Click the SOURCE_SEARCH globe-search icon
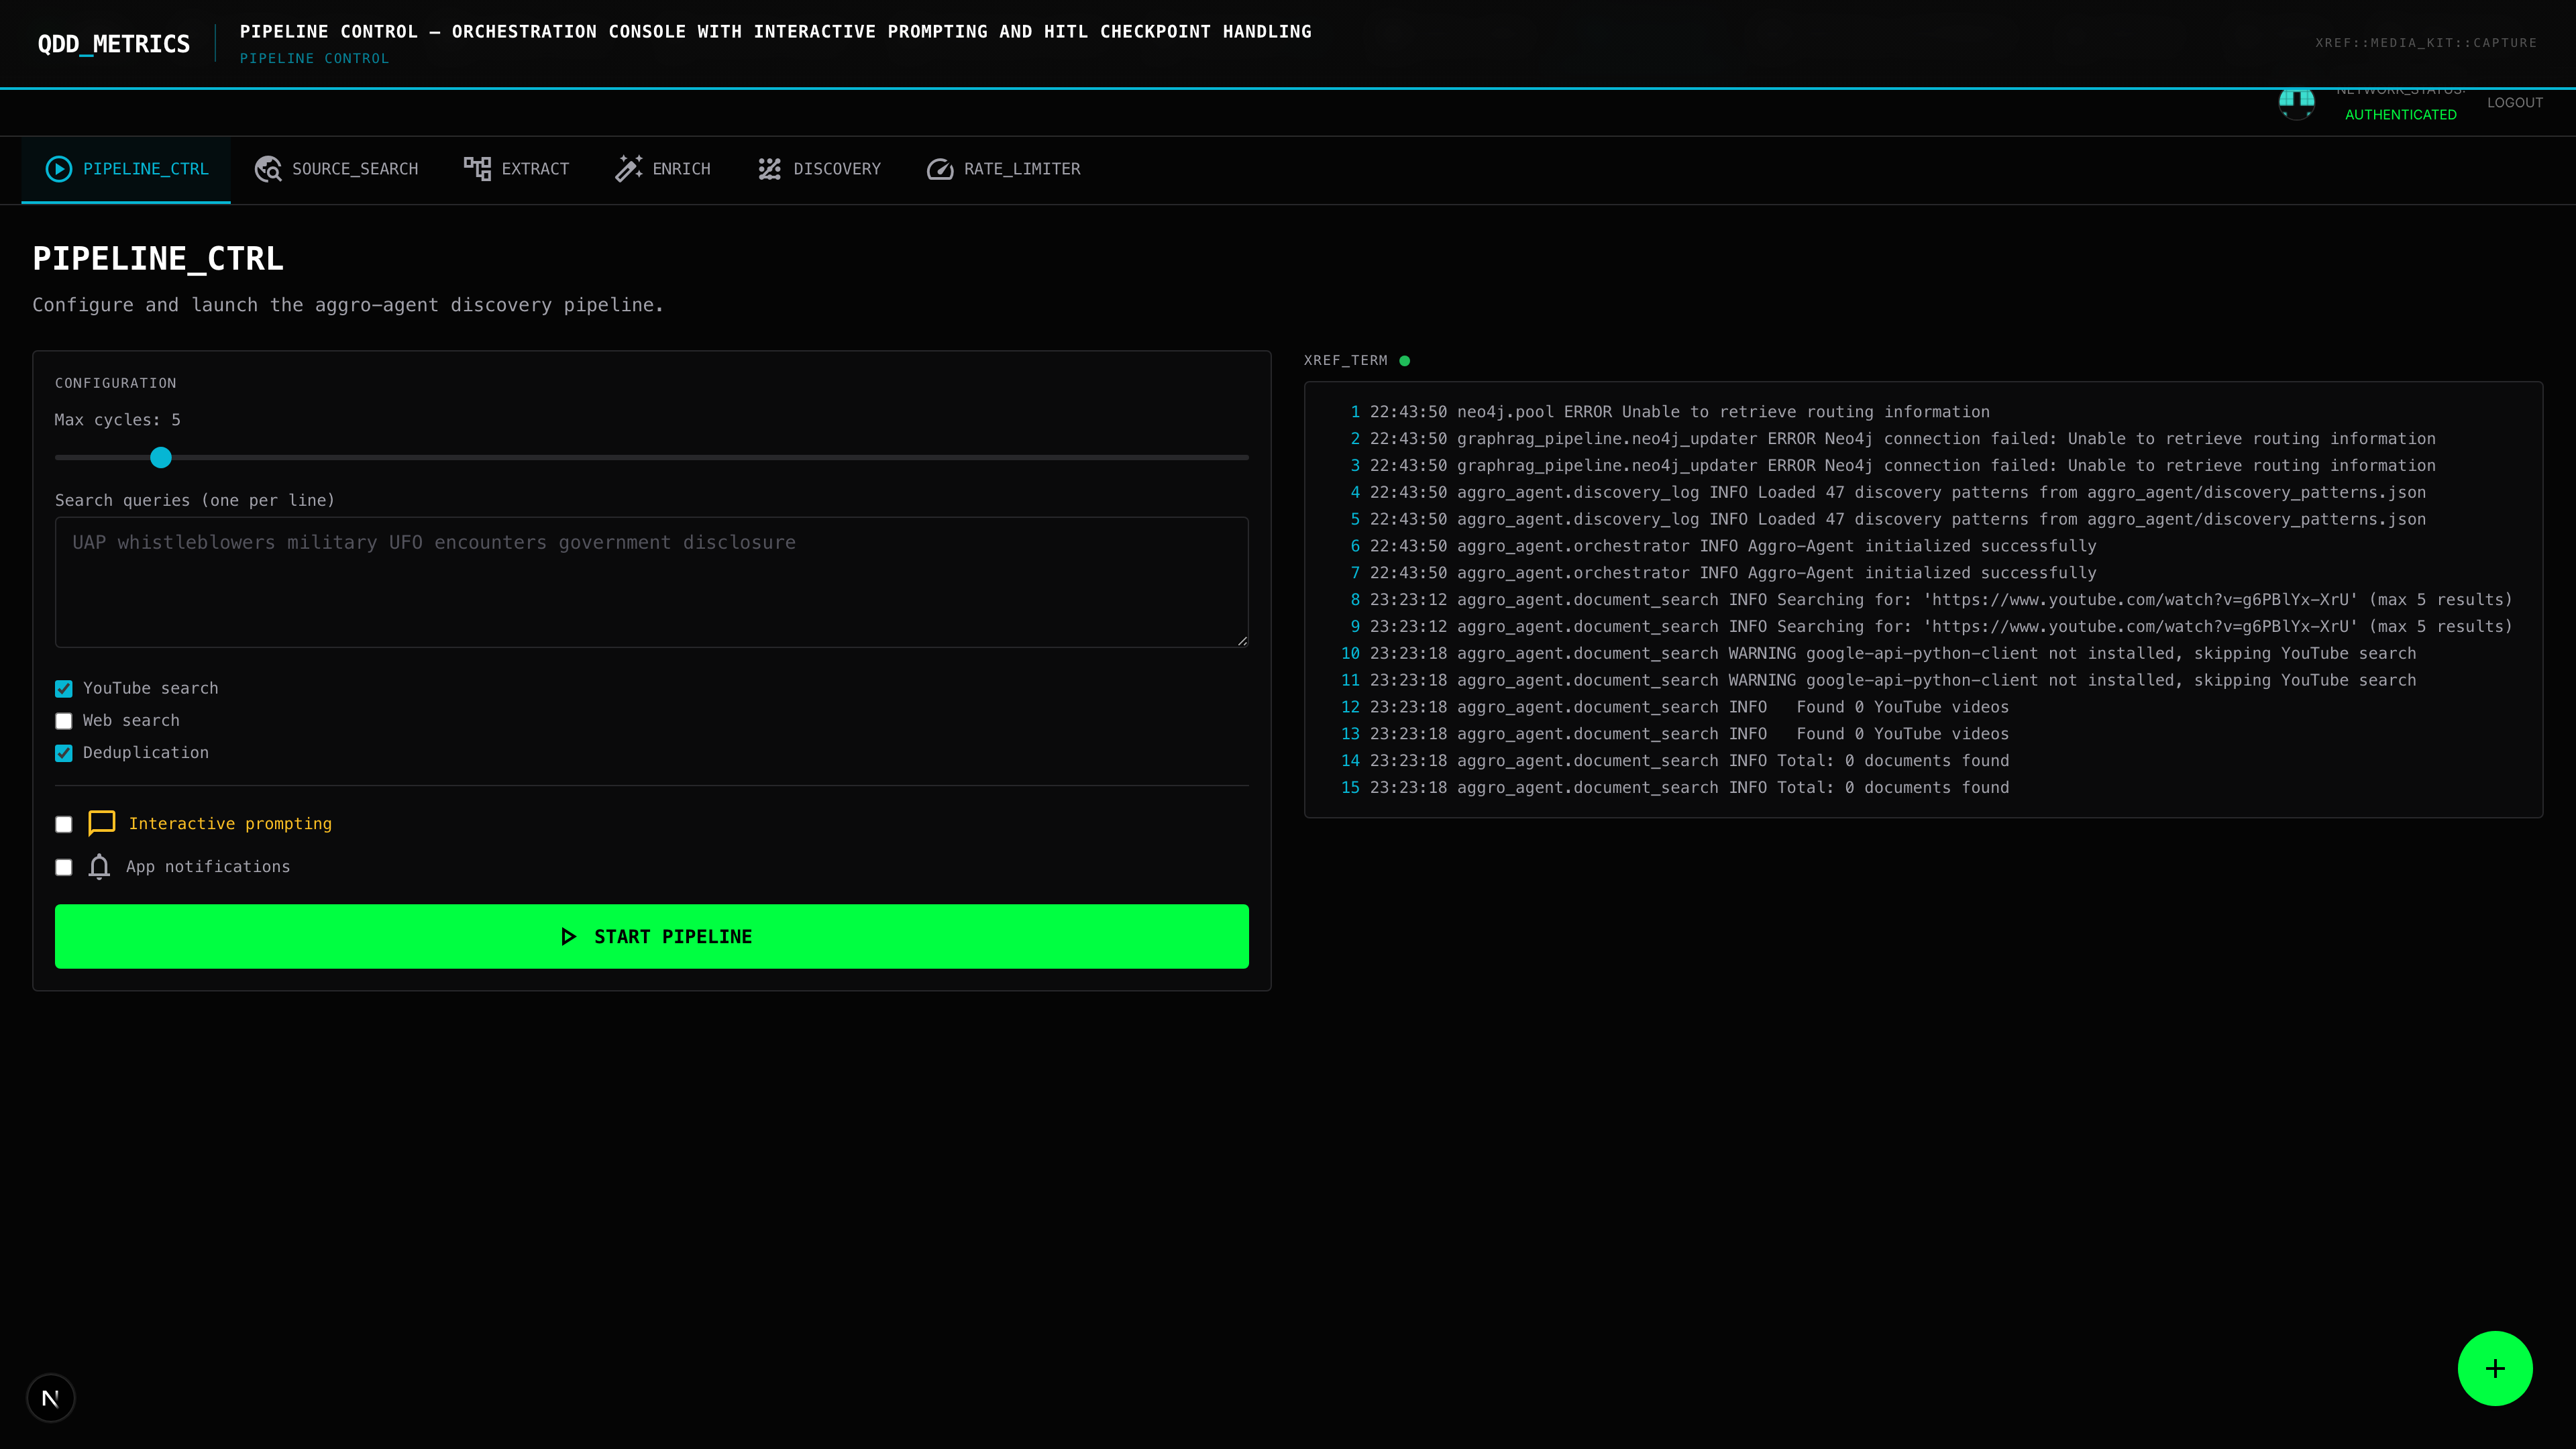This screenshot has height=1449, width=2576. pos(267,169)
